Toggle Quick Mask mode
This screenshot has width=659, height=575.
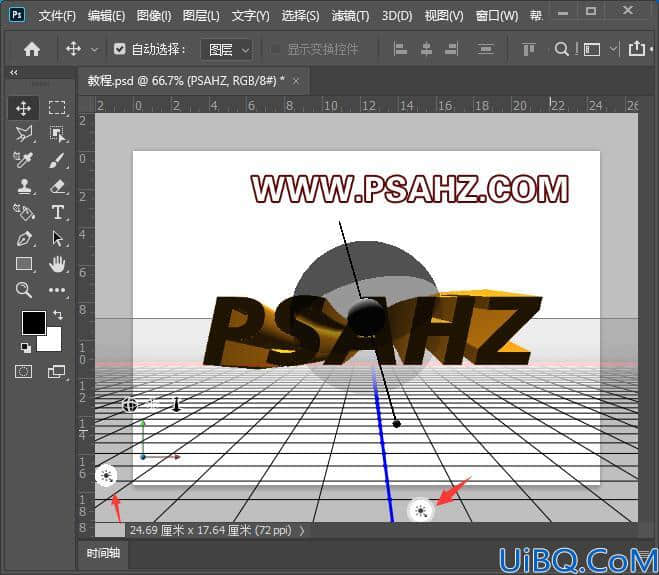pyautogui.click(x=24, y=372)
